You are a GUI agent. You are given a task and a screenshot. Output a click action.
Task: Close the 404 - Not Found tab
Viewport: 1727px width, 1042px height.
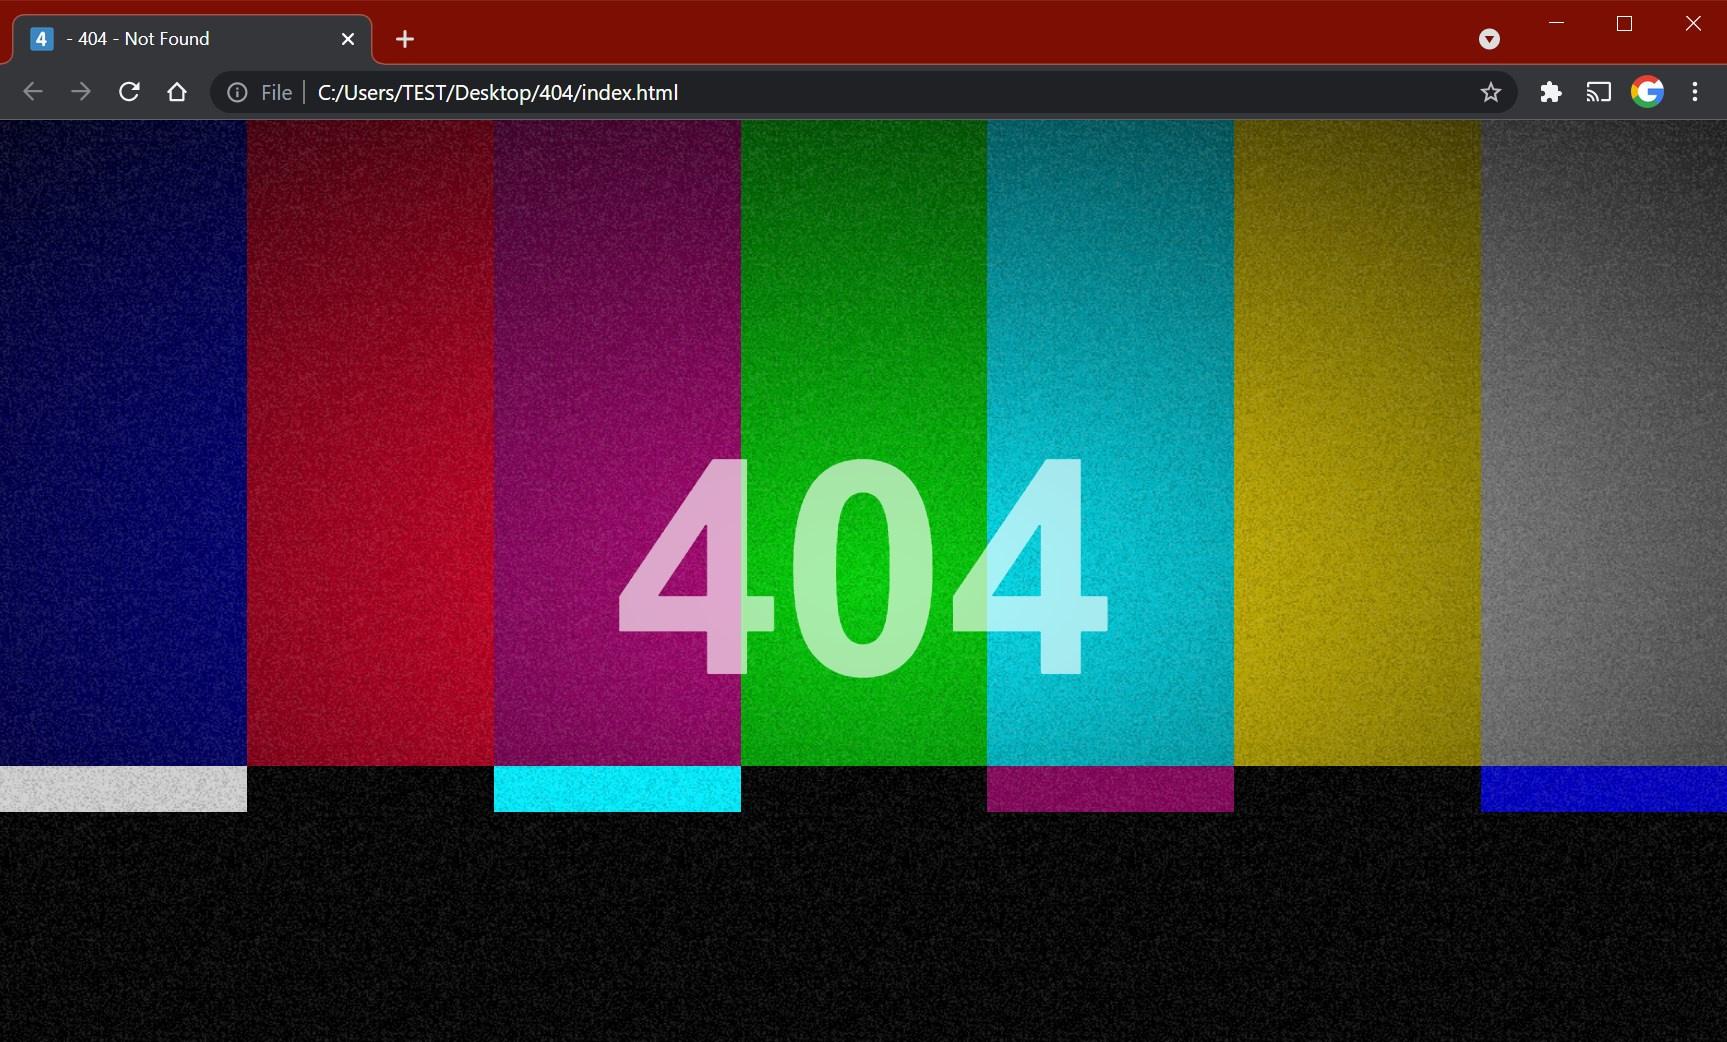point(348,39)
